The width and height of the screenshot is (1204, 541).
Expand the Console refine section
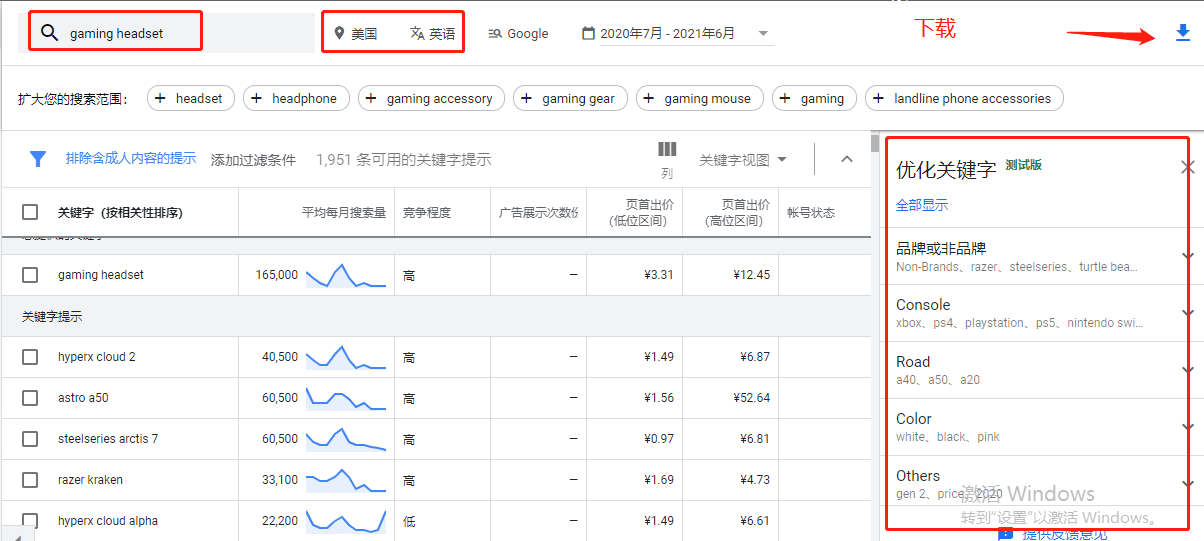1187,313
